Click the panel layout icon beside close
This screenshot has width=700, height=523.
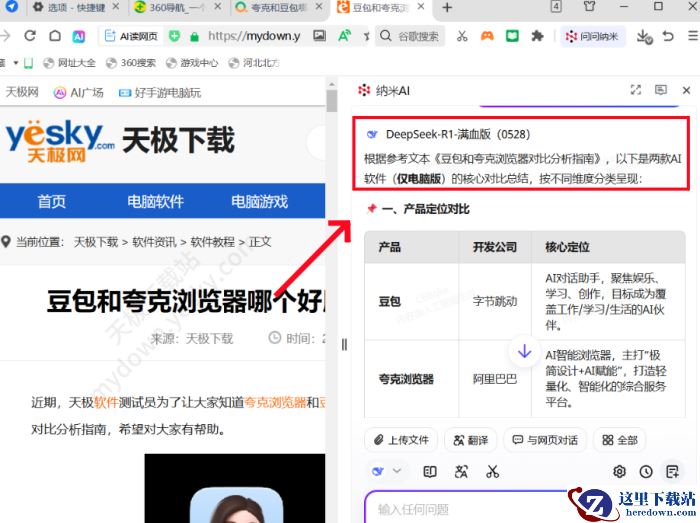click(661, 90)
